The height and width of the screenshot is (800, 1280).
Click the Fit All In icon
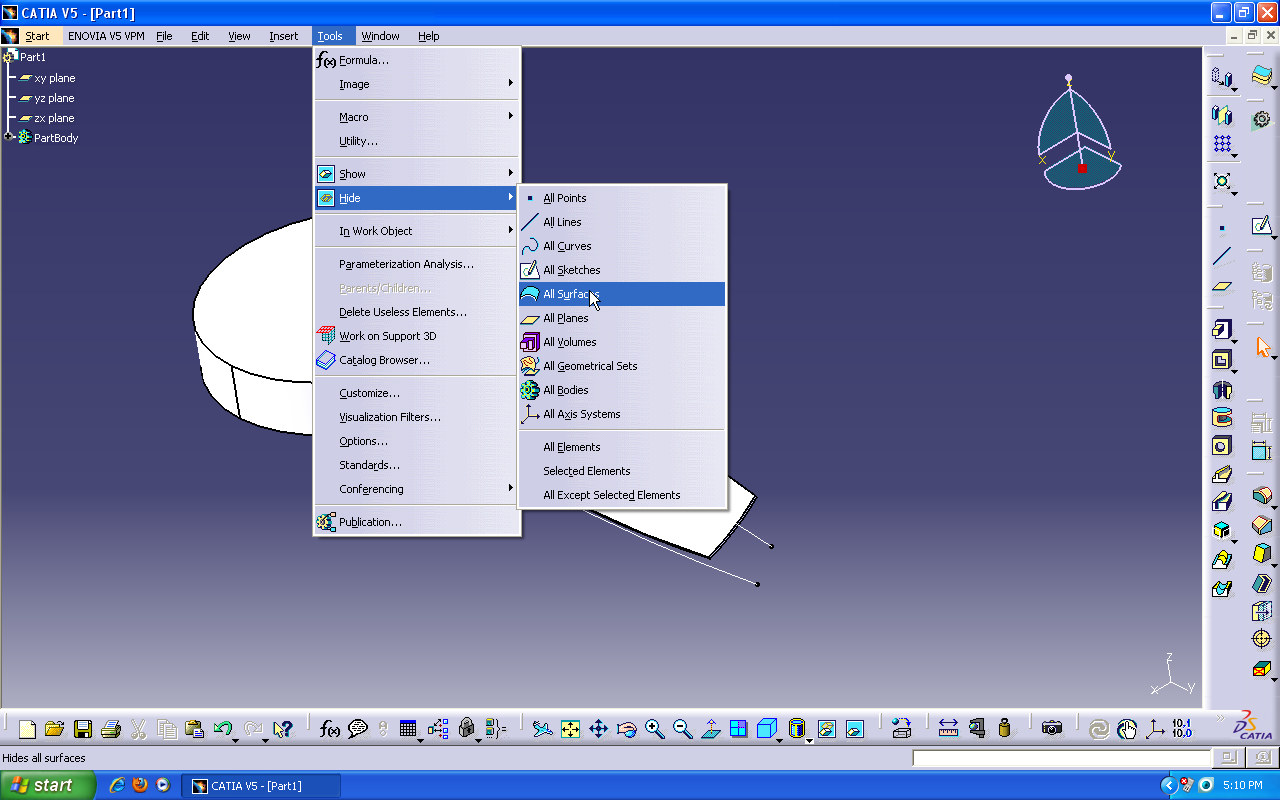pyautogui.click(x=570, y=729)
